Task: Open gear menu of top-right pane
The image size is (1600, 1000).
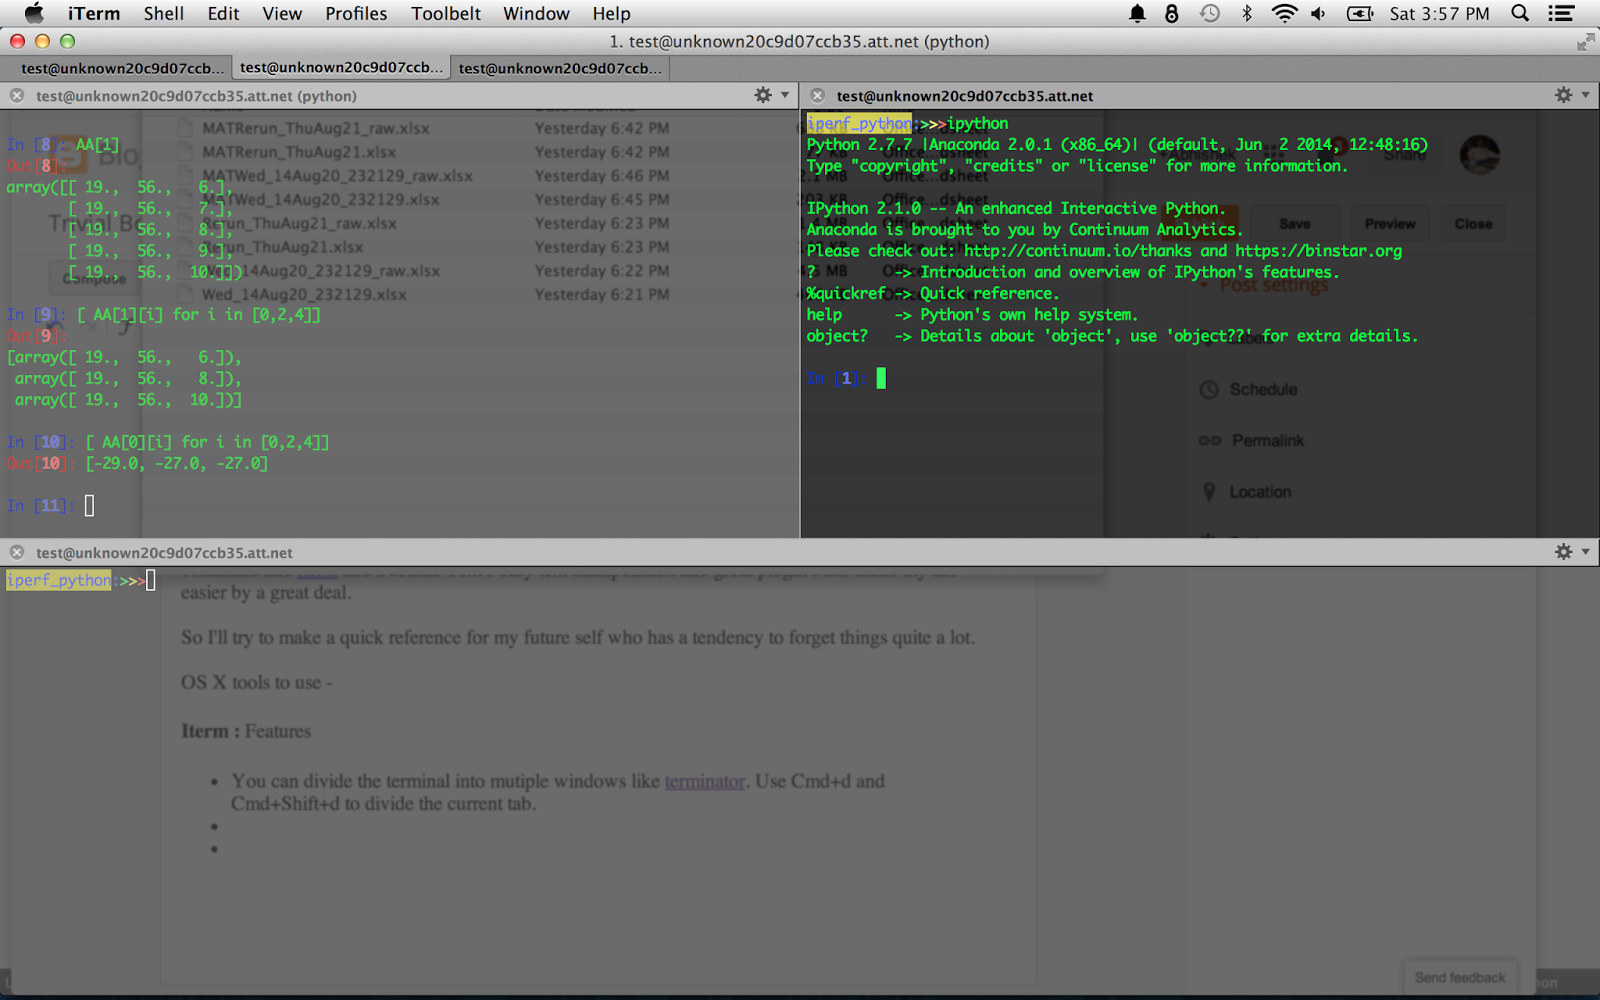Action: [x=1570, y=95]
